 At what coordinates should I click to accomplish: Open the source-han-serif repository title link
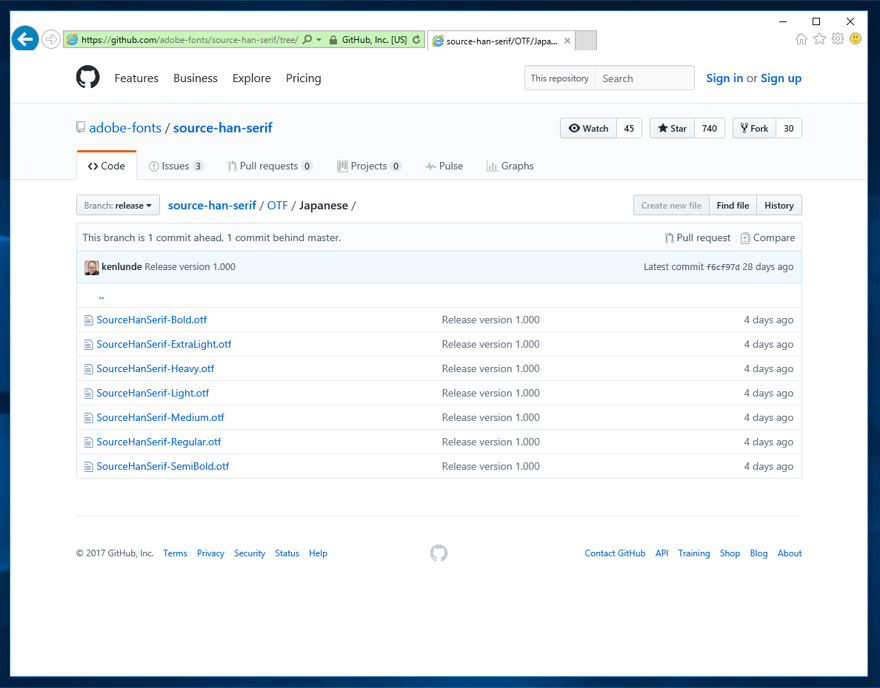click(x=223, y=128)
